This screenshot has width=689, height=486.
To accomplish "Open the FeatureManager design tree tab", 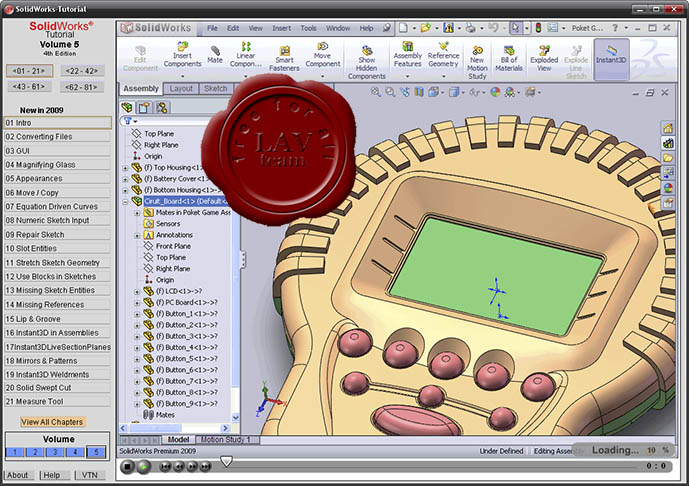I will [127, 107].
